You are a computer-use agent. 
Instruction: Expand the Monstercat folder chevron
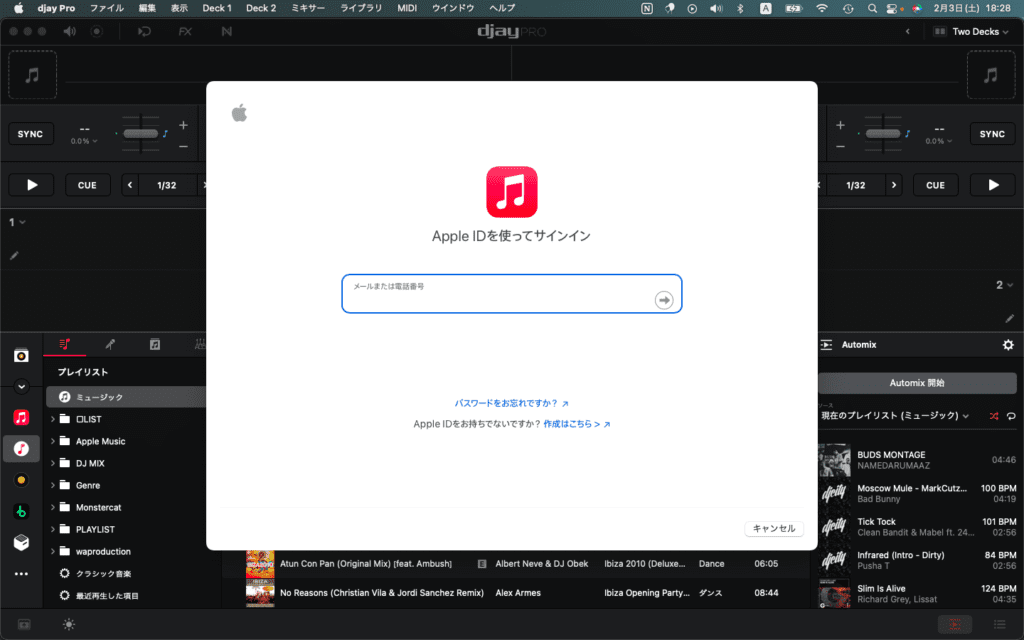pyautogui.click(x=53, y=507)
